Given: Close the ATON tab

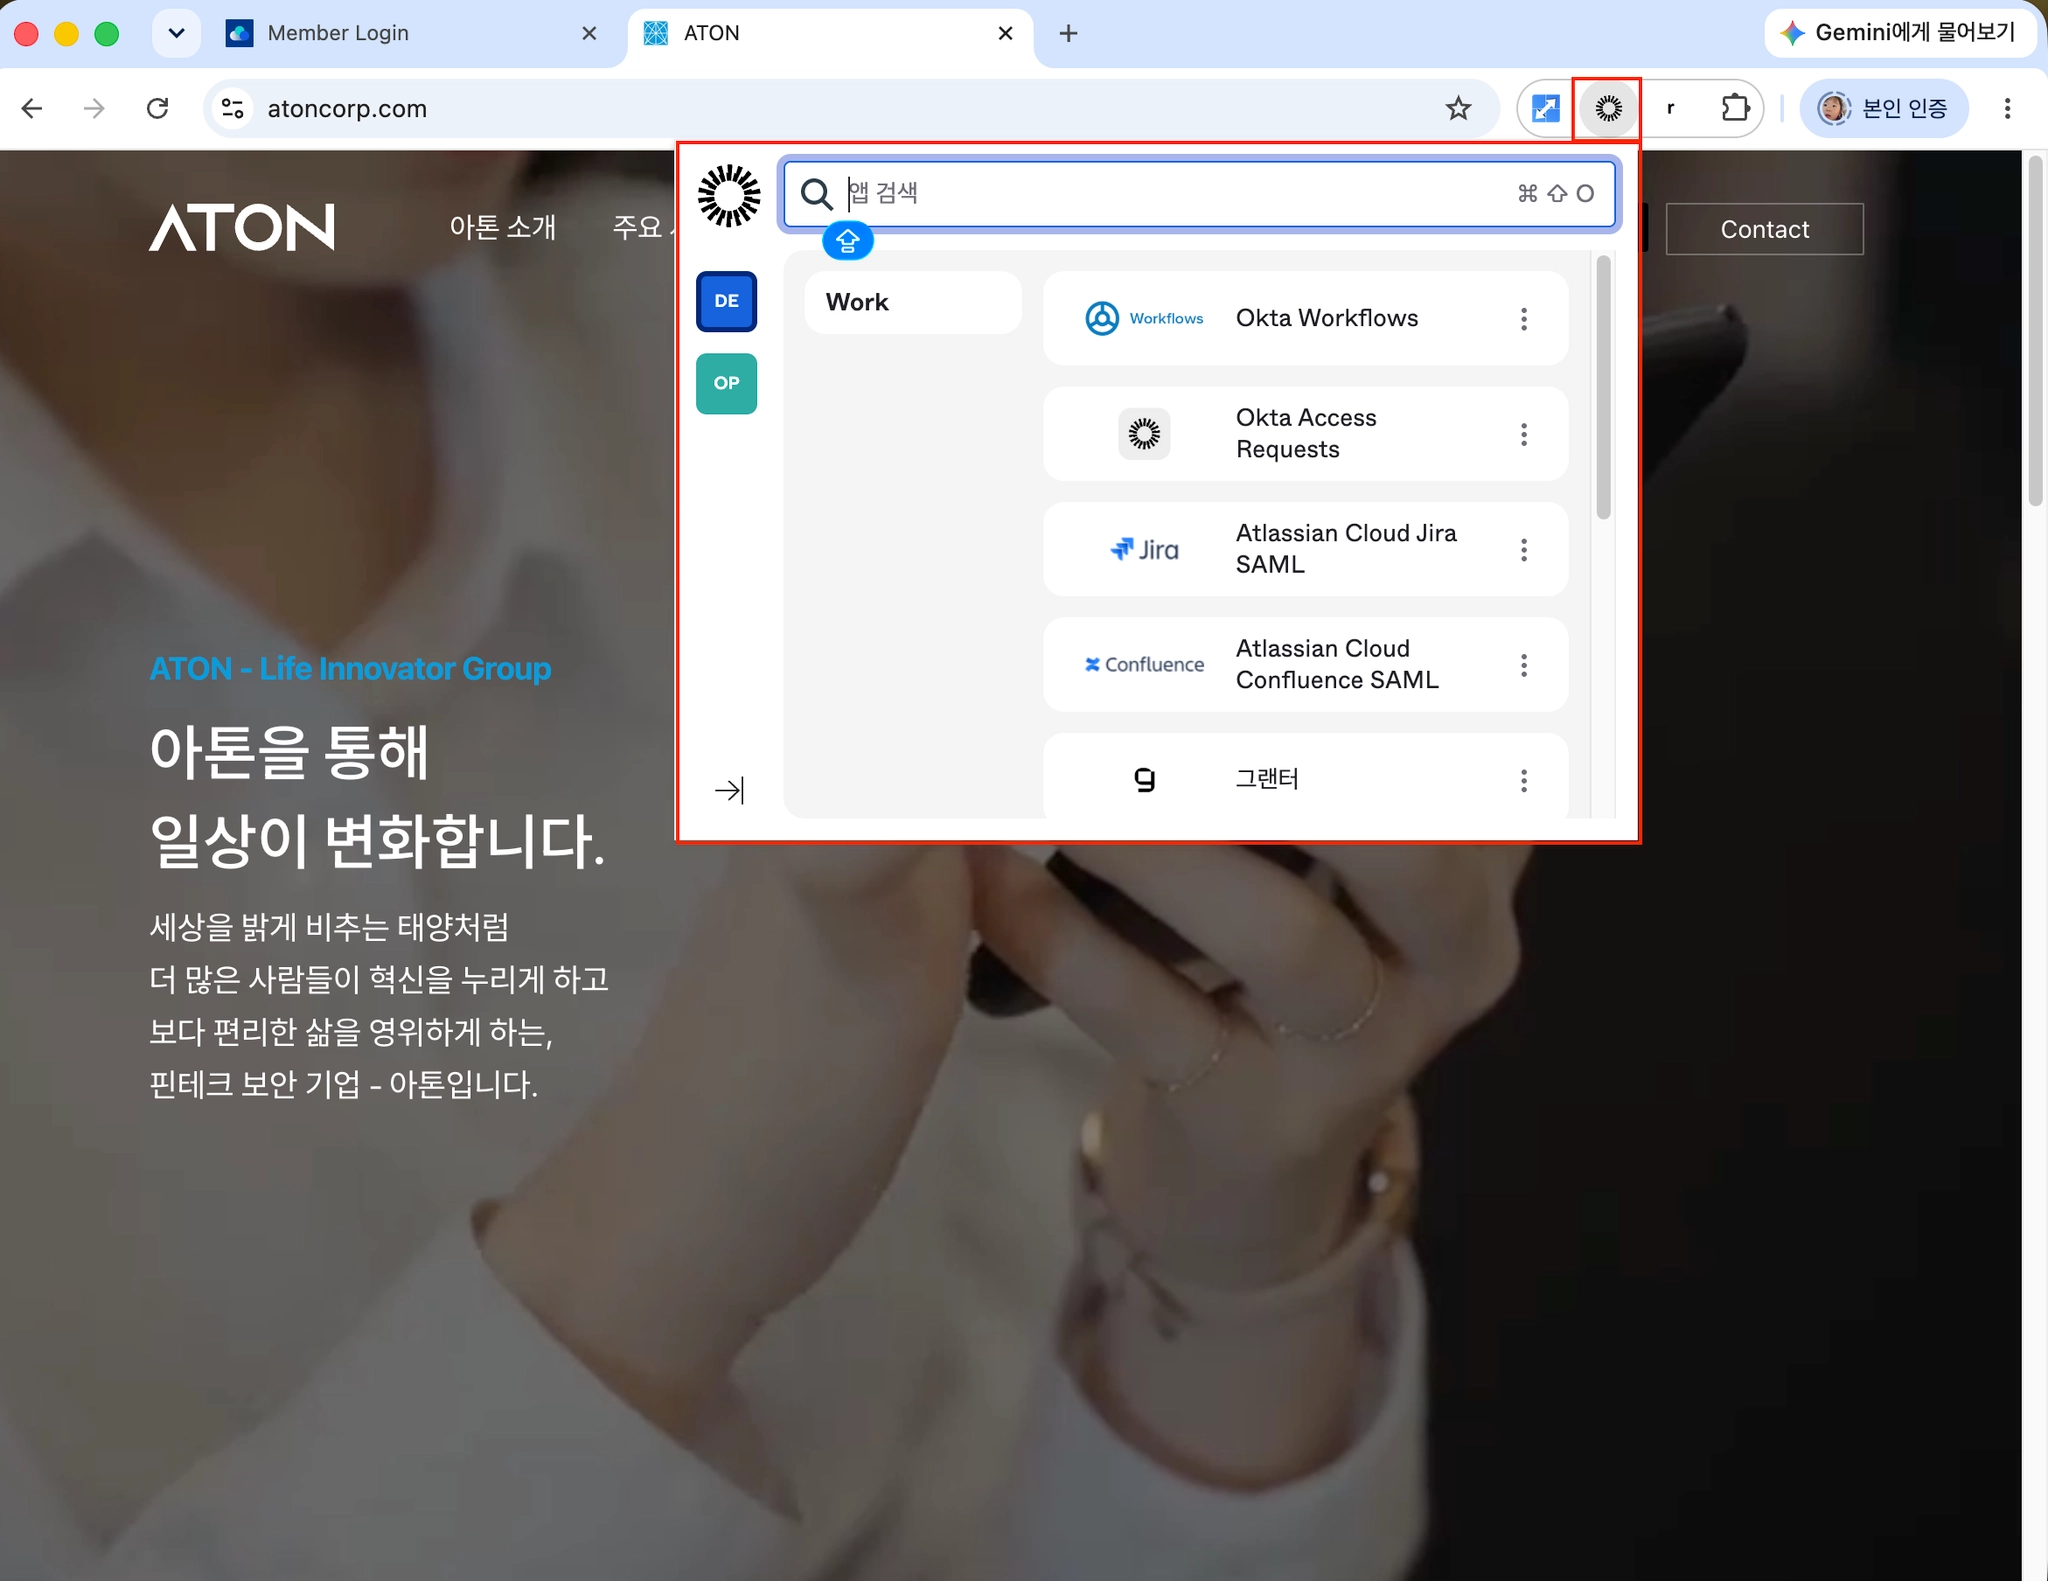Looking at the screenshot, I should coord(1005,33).
